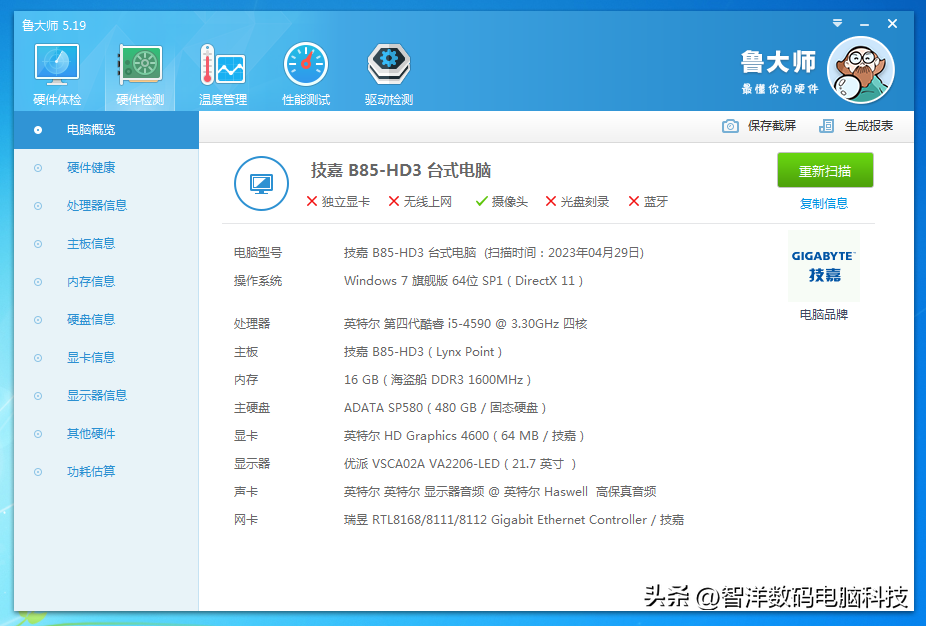
Task: Click the 技嘉 B85-HD3 ( Lynx Point ) text
Action: click(423, 352)
